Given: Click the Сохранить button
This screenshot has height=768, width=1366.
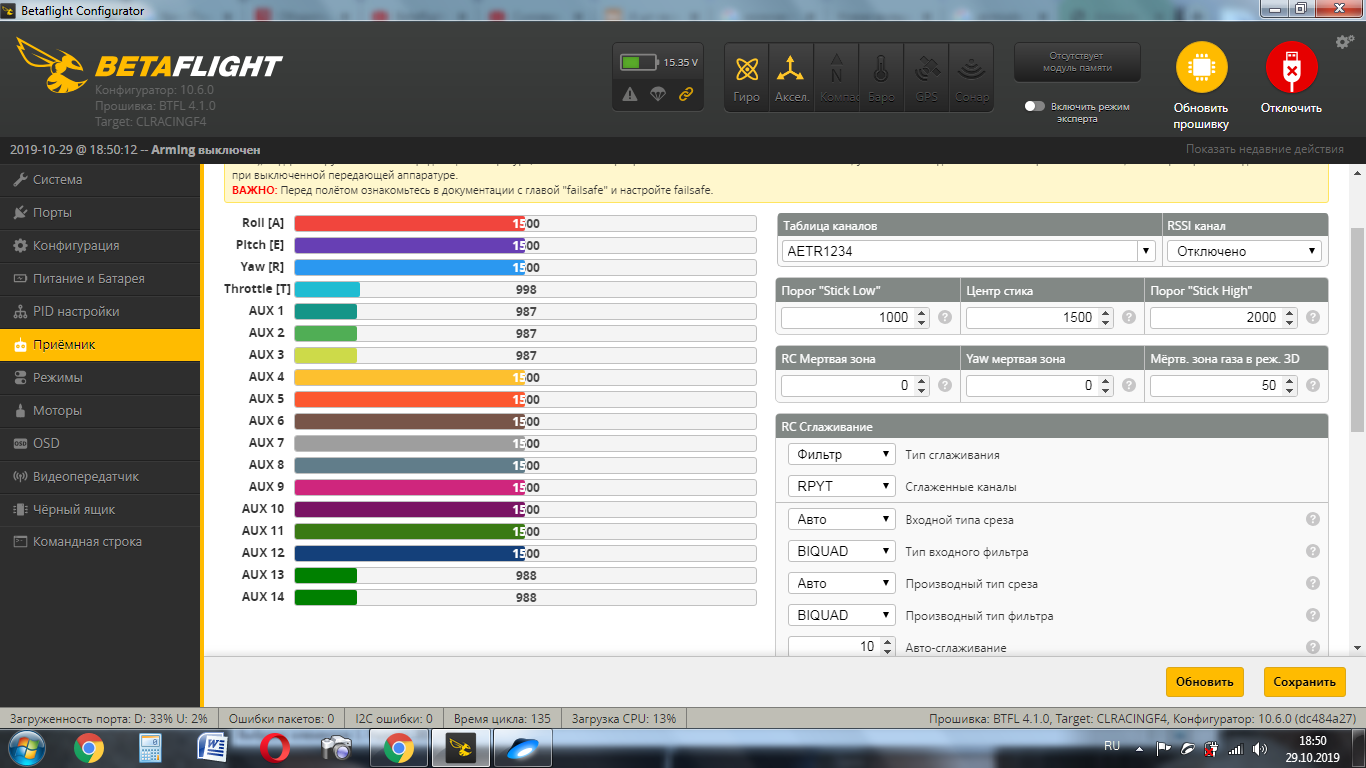Looking at the screenshot, I should [x=1304, y=682].
